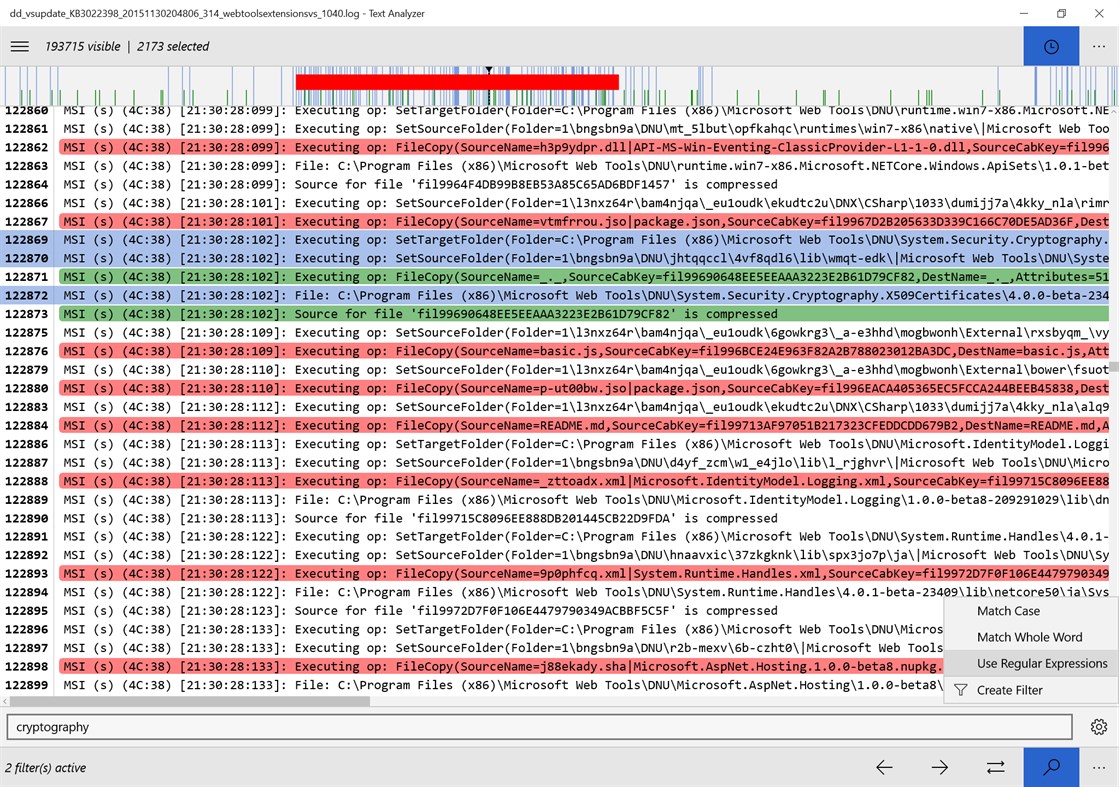Click the magnifier search button
The height and width of the screenshot is (787, 1119).
tap(1051, 768)
